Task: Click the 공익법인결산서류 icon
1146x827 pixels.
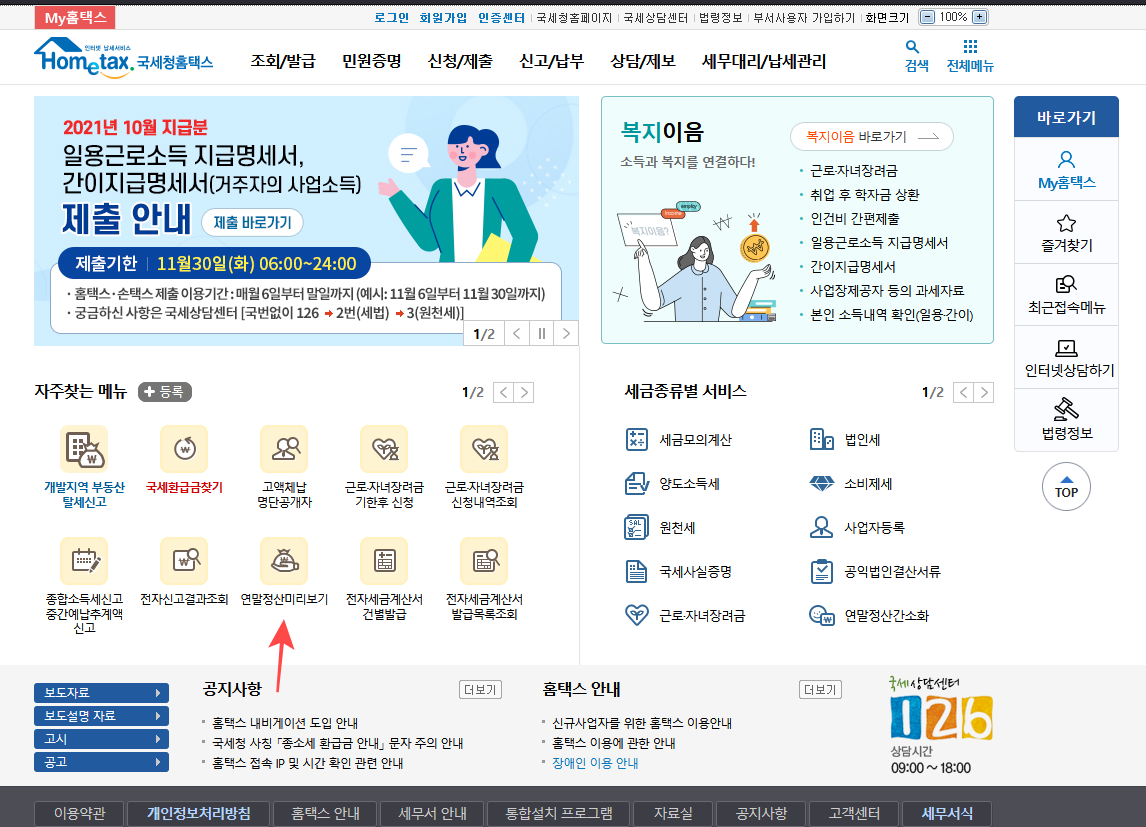Action: tap(821, 571)
